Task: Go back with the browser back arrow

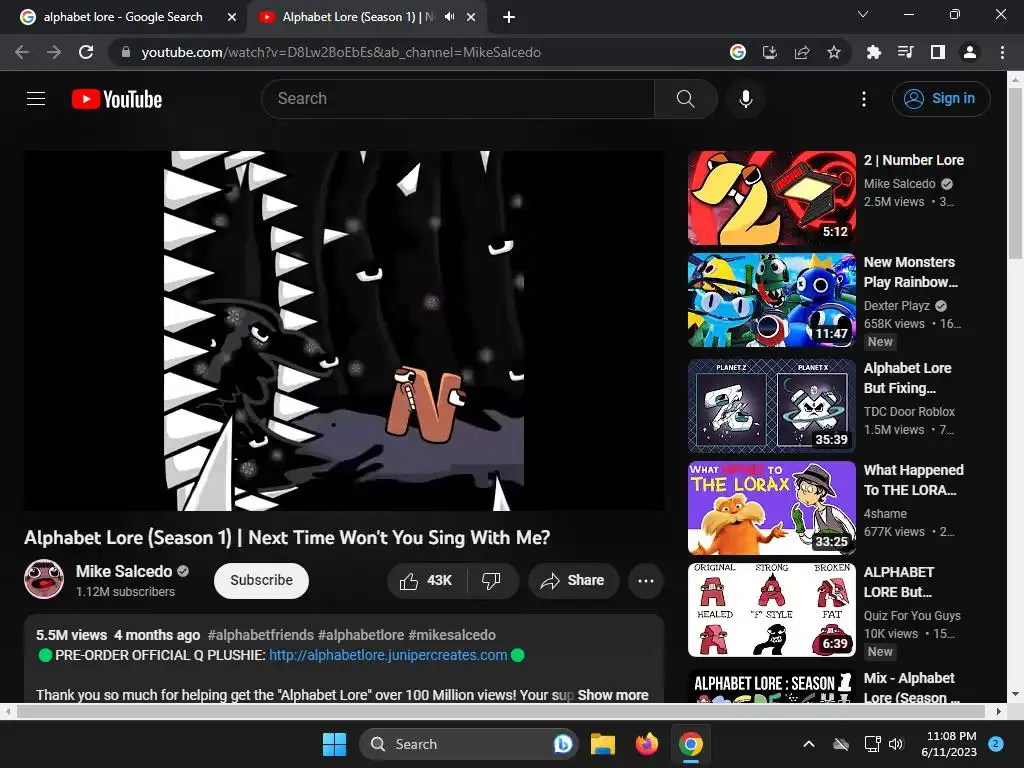Action: 22,52
